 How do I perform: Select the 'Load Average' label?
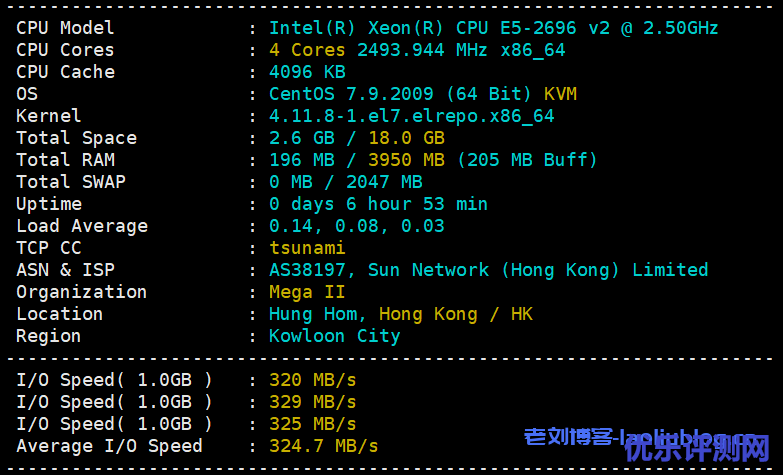click(82, 226)
